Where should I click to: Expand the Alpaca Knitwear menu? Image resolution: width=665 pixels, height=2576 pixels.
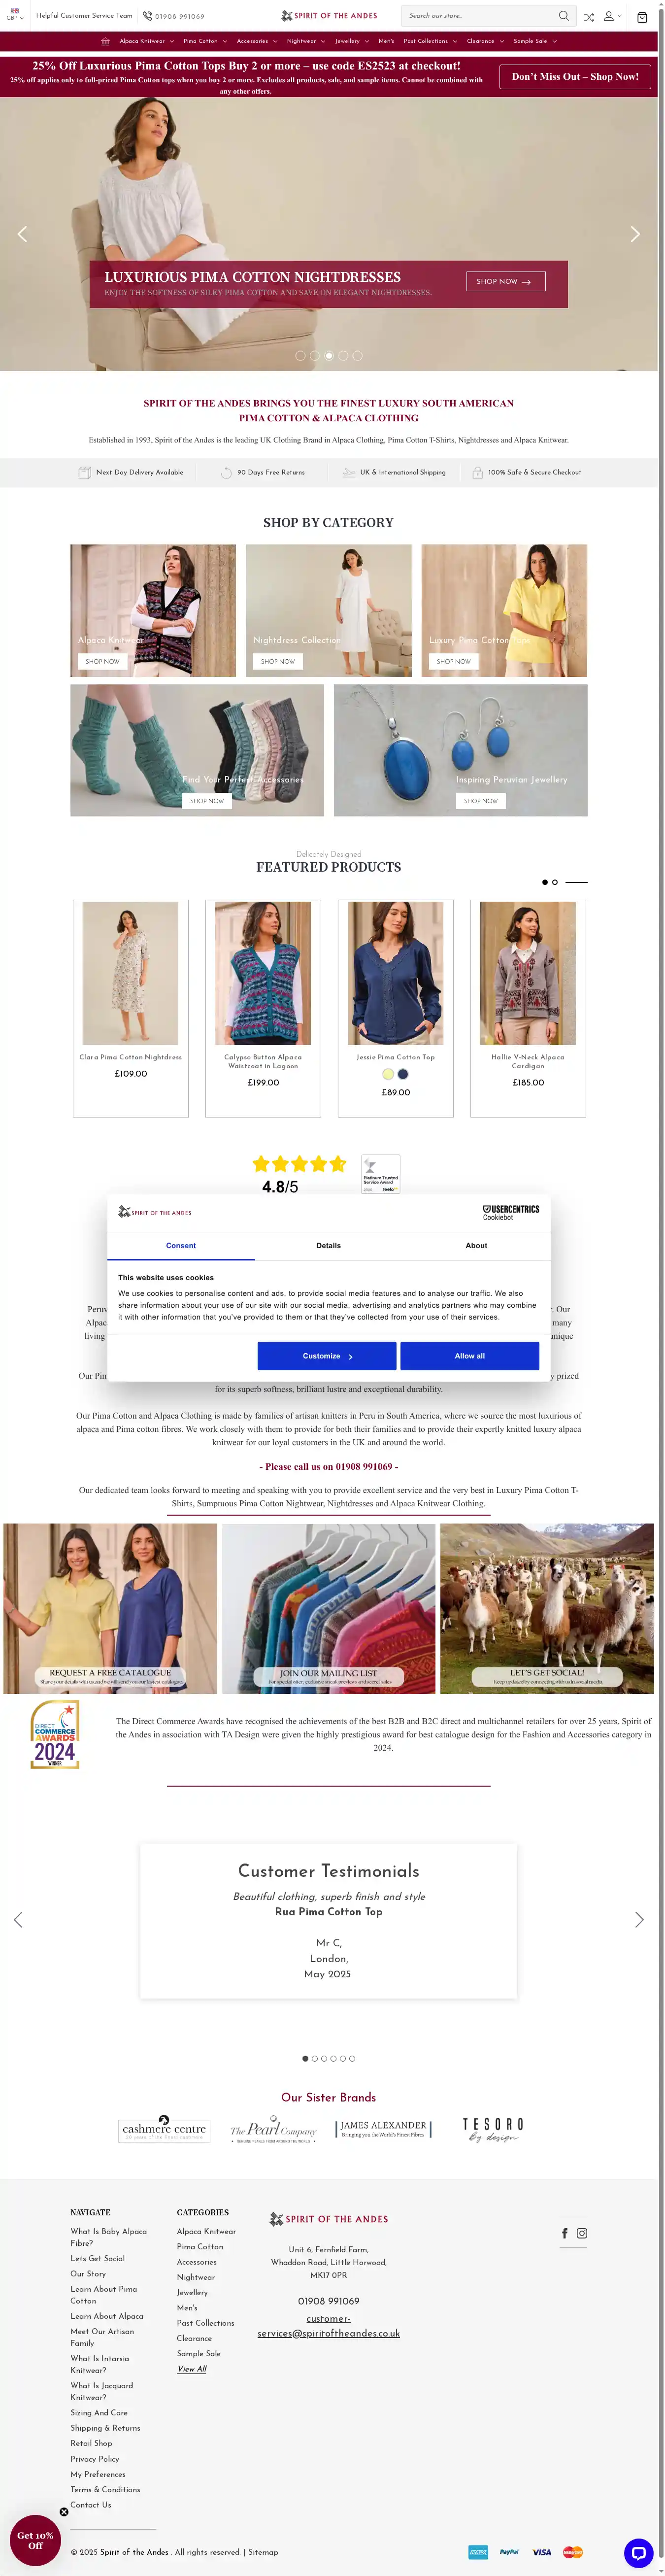pyautogui.click(x=147, y=41)
